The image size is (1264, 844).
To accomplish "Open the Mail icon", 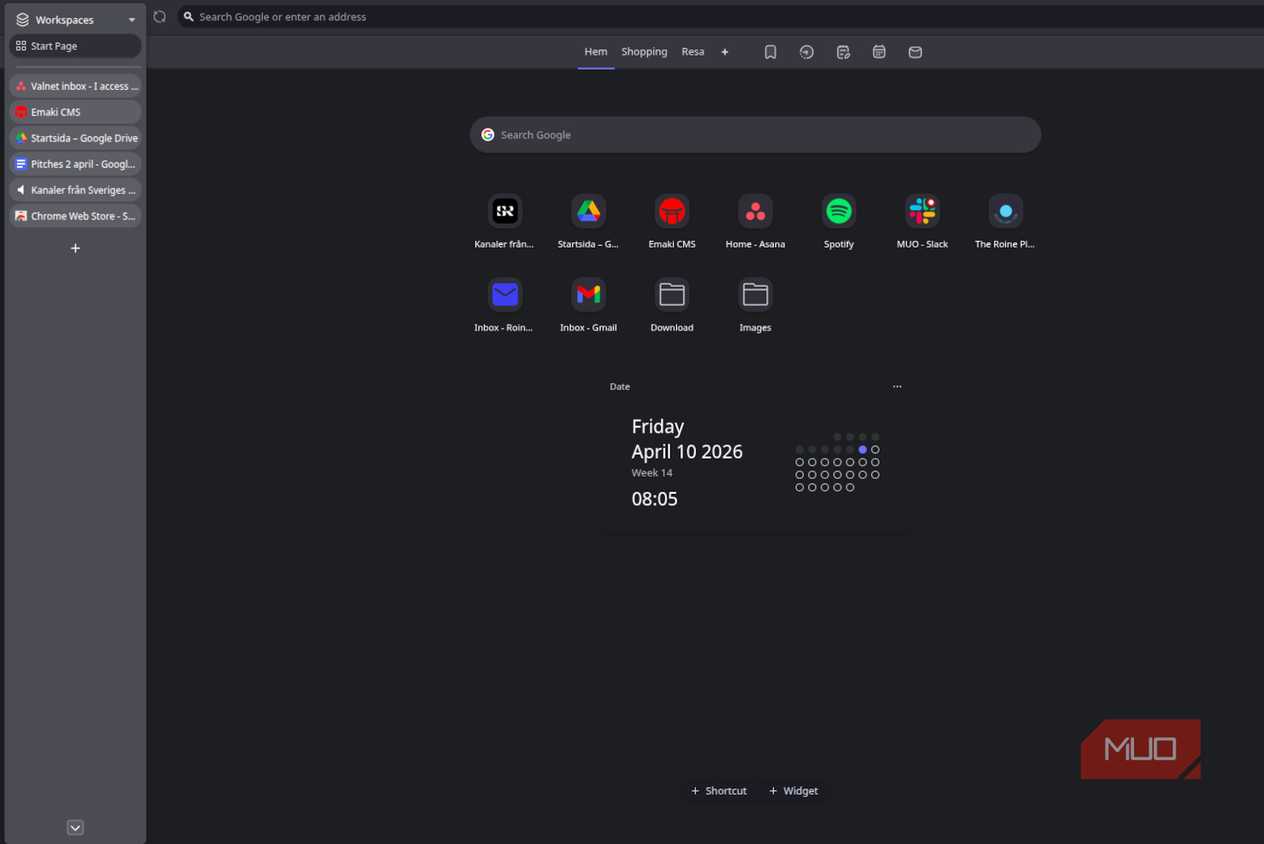I will pos(915,52).
